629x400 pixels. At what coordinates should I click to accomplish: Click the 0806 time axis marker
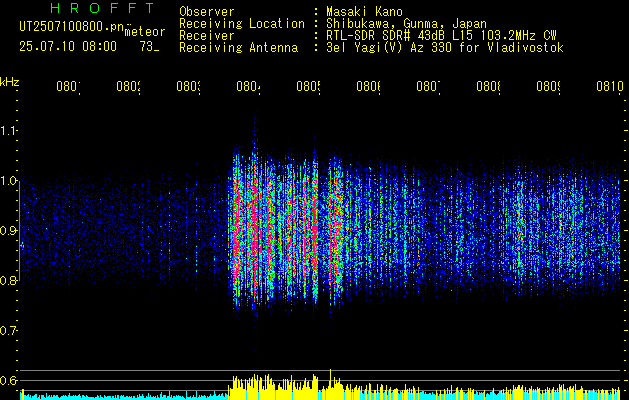click(x=368, y=86)
